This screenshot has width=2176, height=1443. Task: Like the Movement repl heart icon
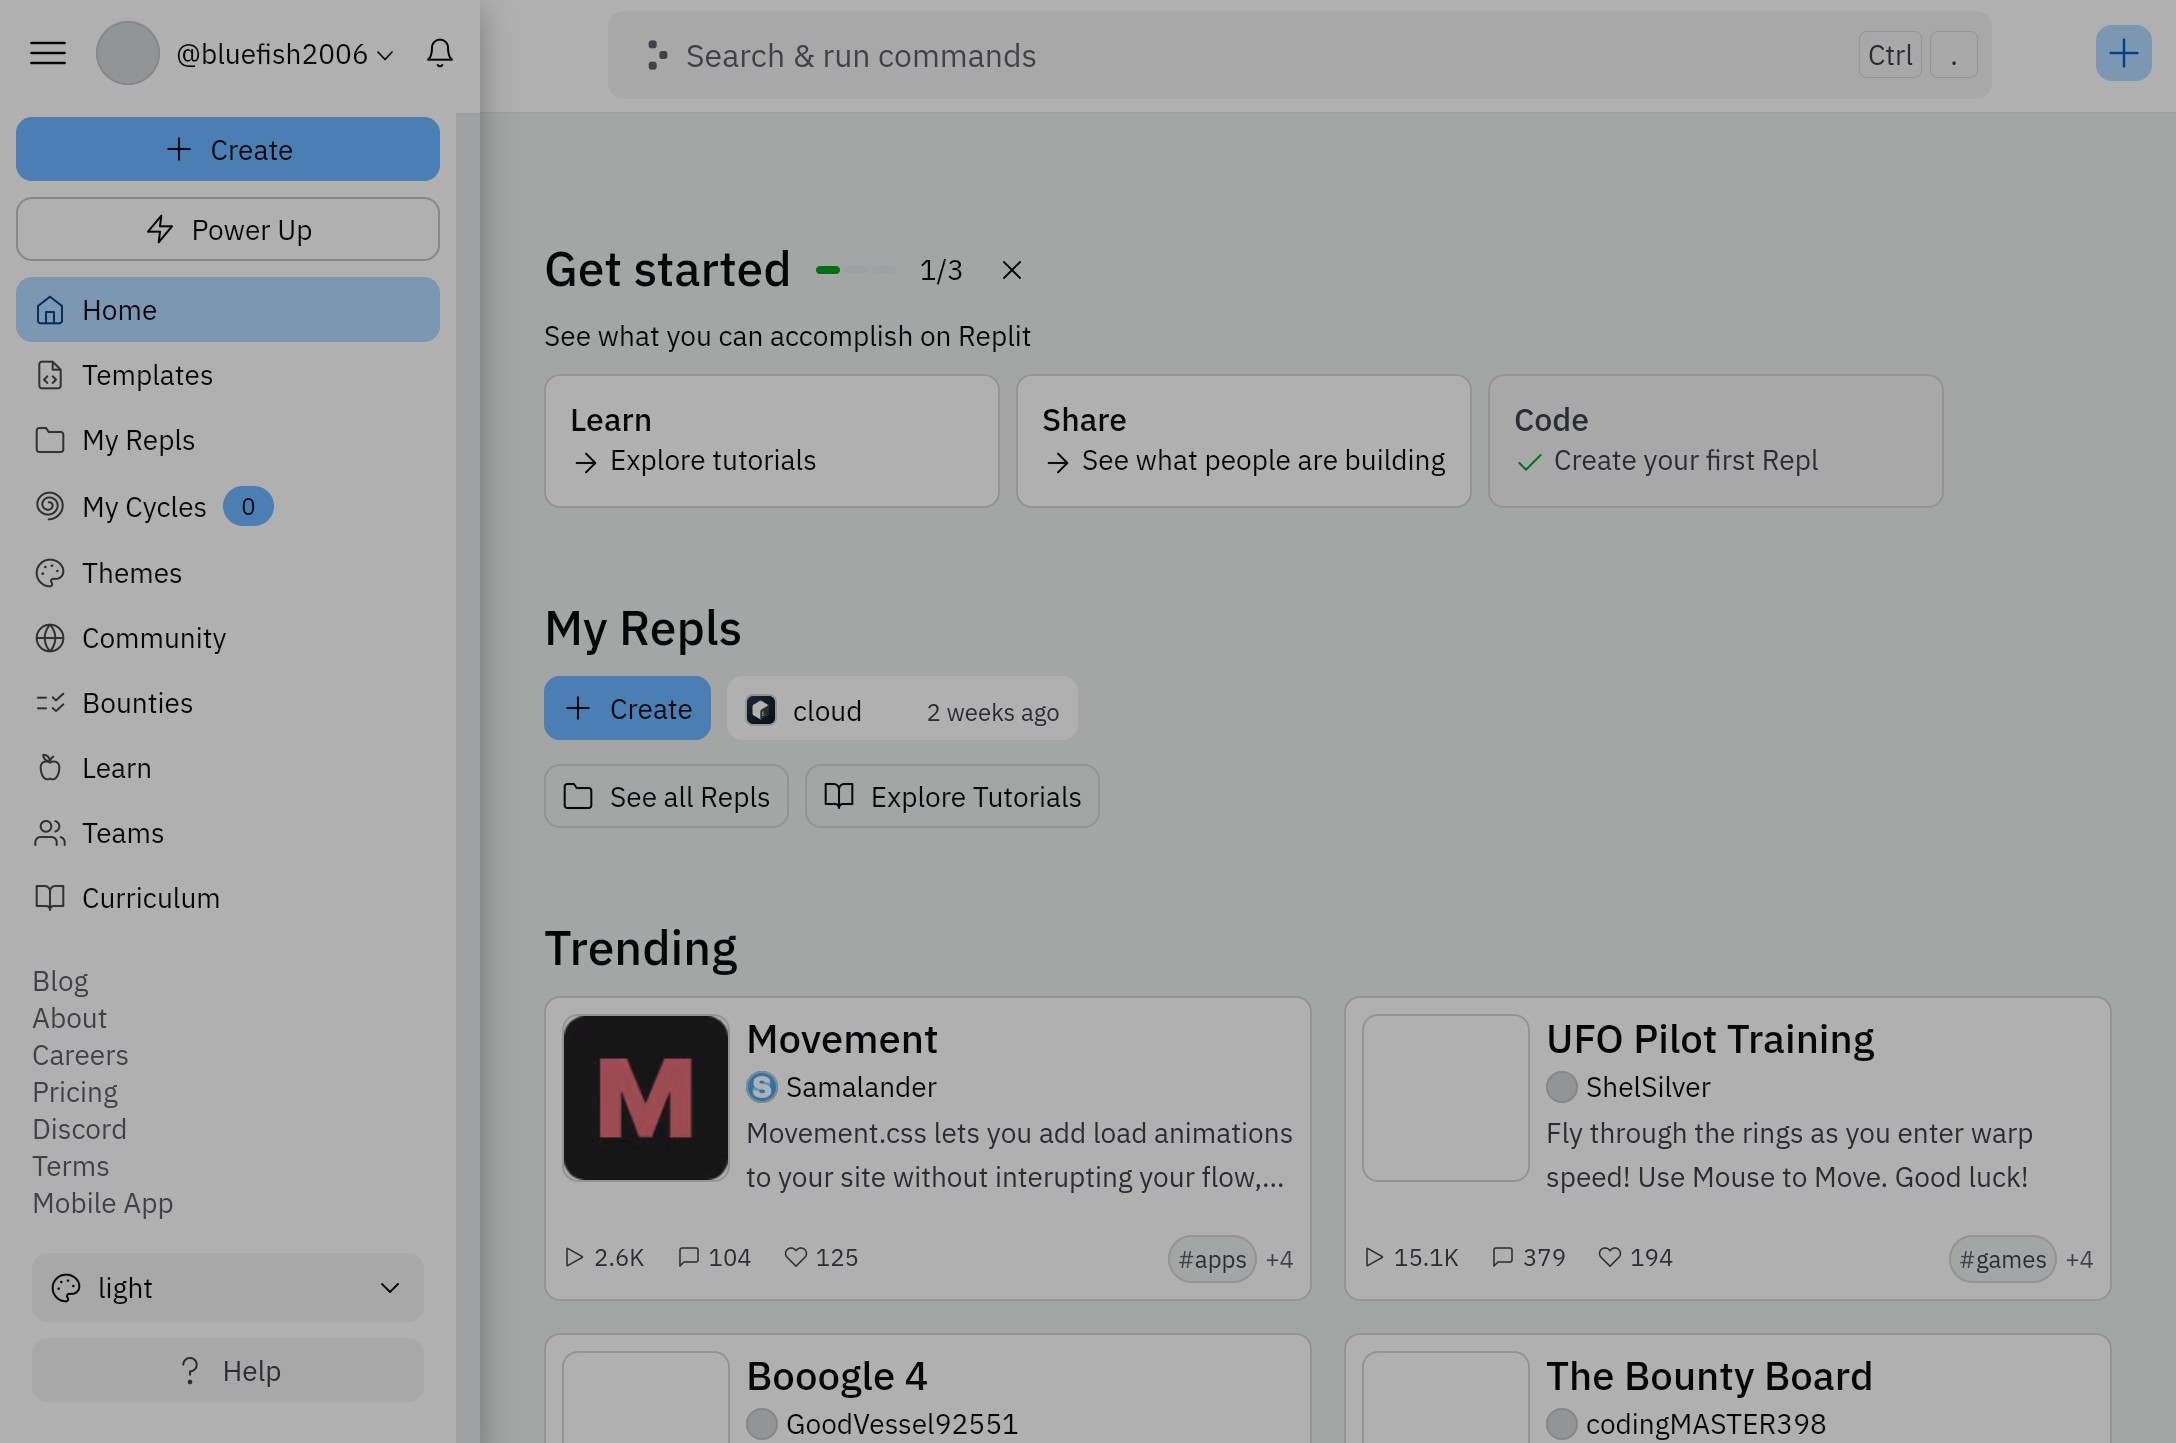(796, 1257)
